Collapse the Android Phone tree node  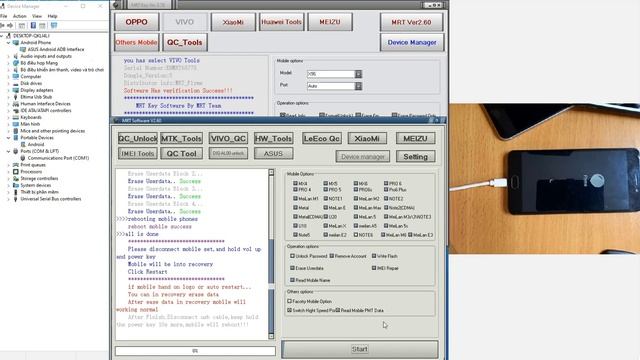coord(8,42)
